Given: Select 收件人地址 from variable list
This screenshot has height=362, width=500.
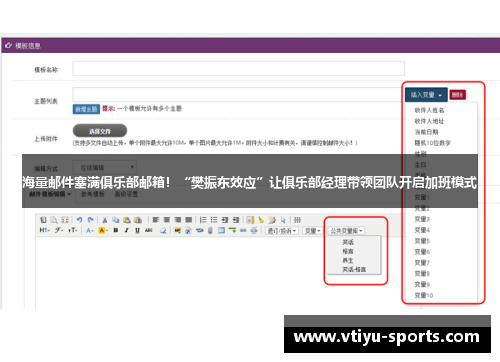Looking at the screenshot, I should coord(429,121).
